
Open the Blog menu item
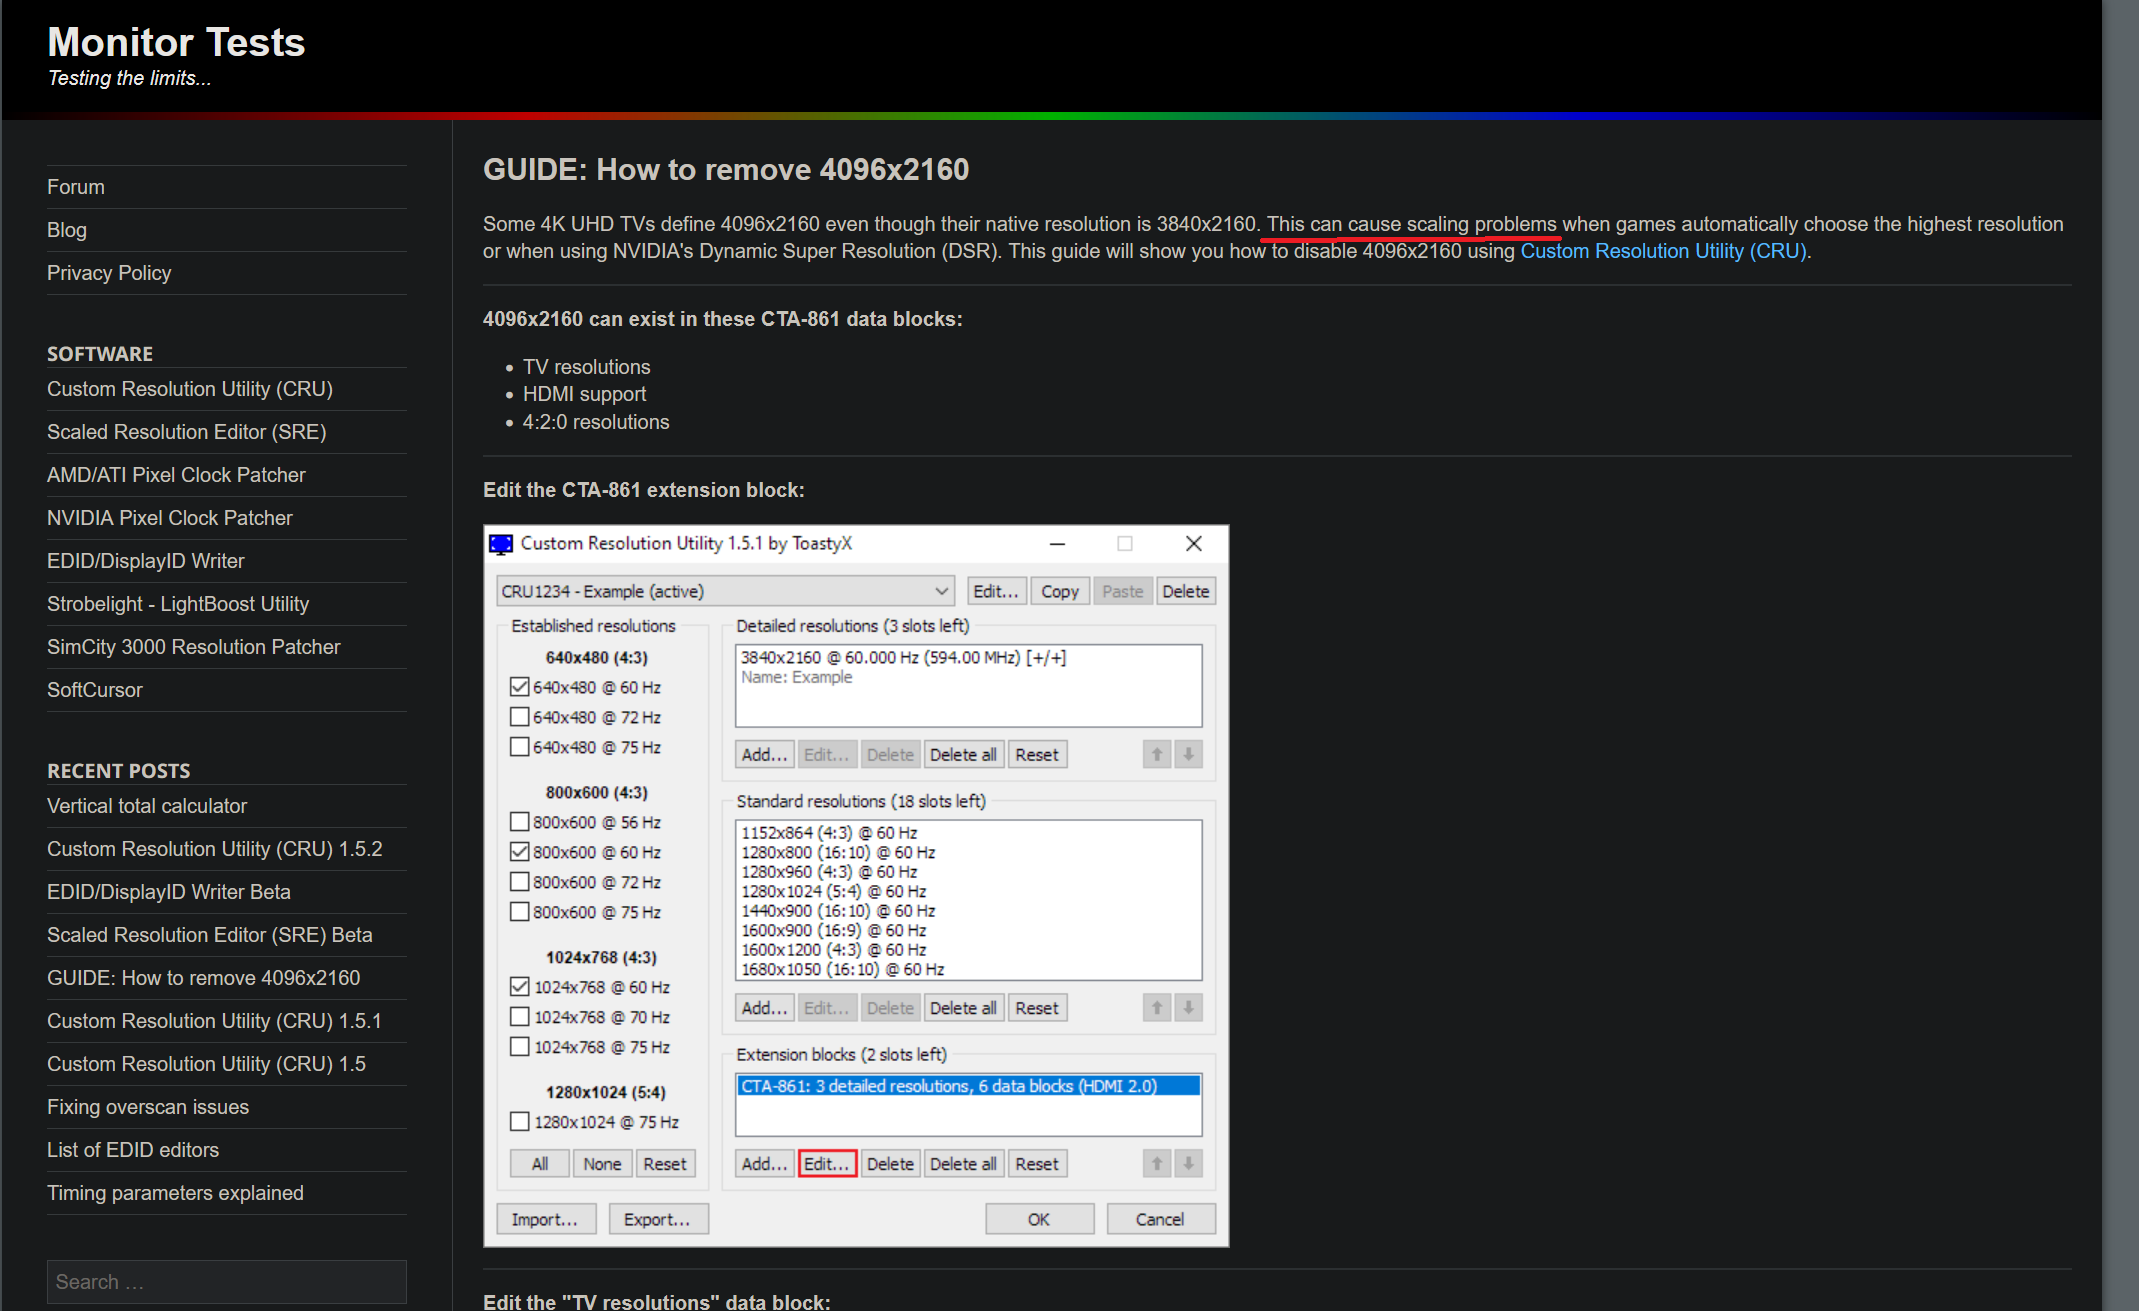[x=67, y=230]
